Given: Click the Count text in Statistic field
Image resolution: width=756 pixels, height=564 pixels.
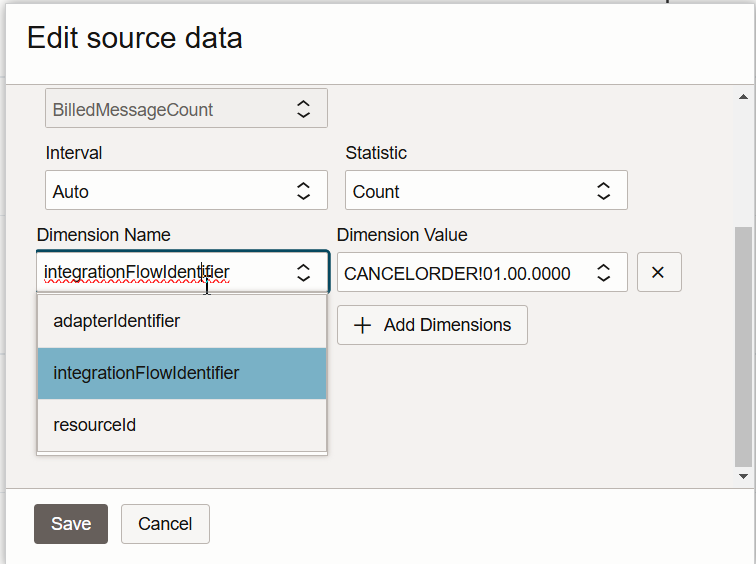Looking at the screenshot, I should [x=376, y=191].
